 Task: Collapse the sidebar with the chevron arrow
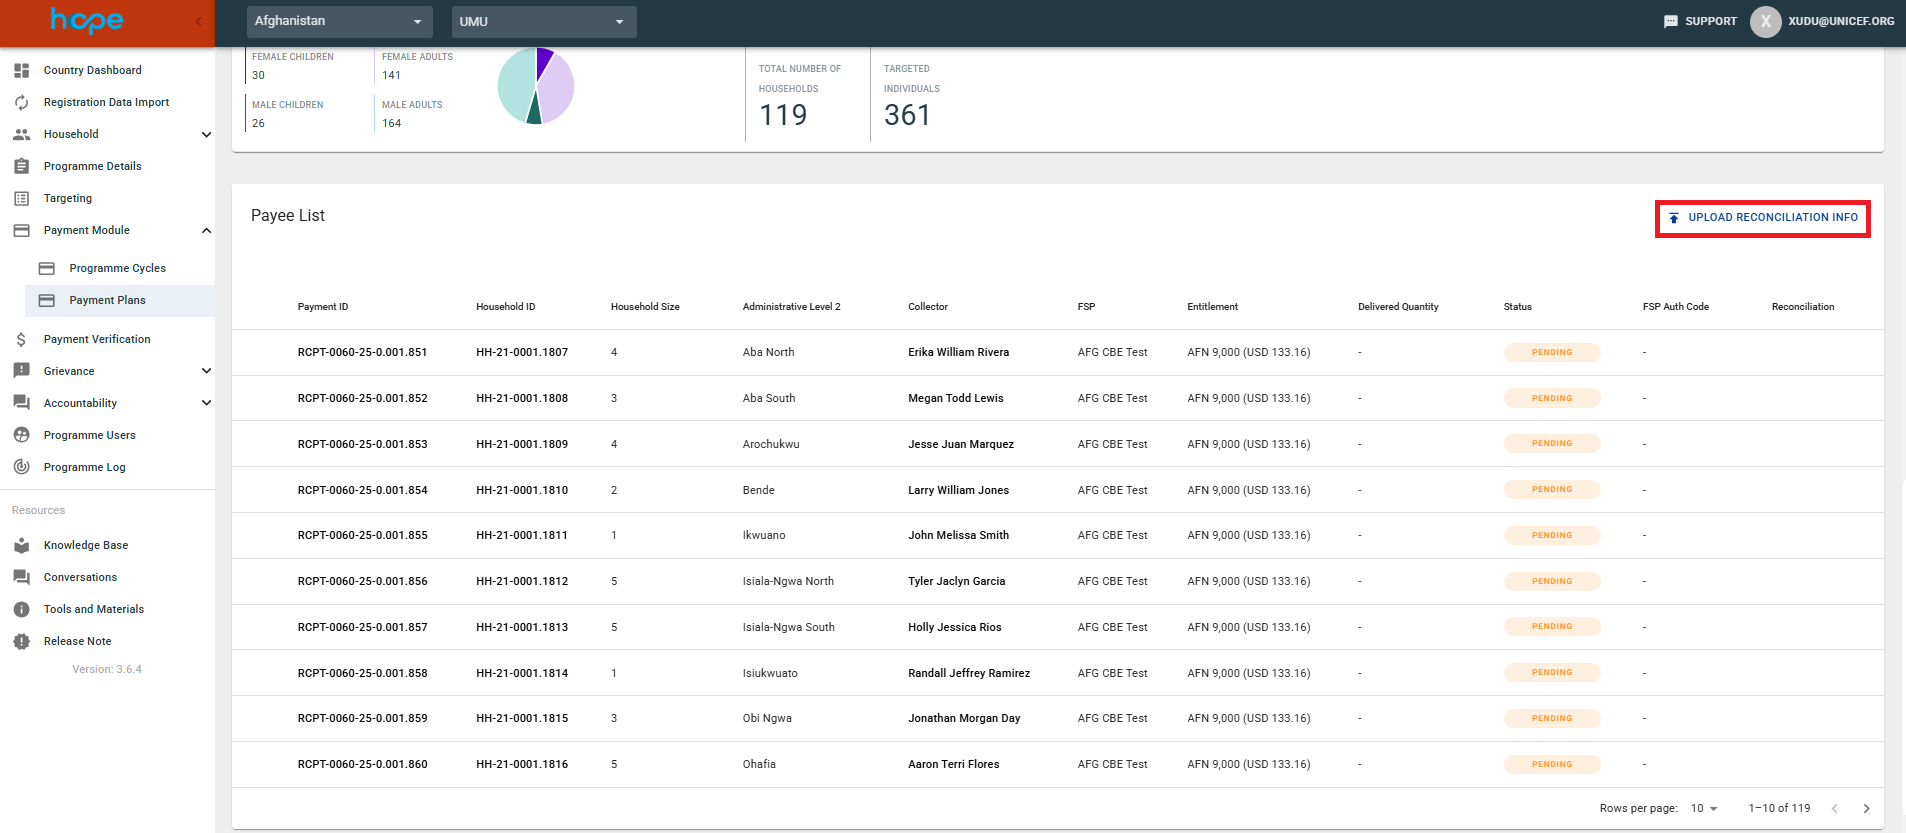click(x=198, y=21)
